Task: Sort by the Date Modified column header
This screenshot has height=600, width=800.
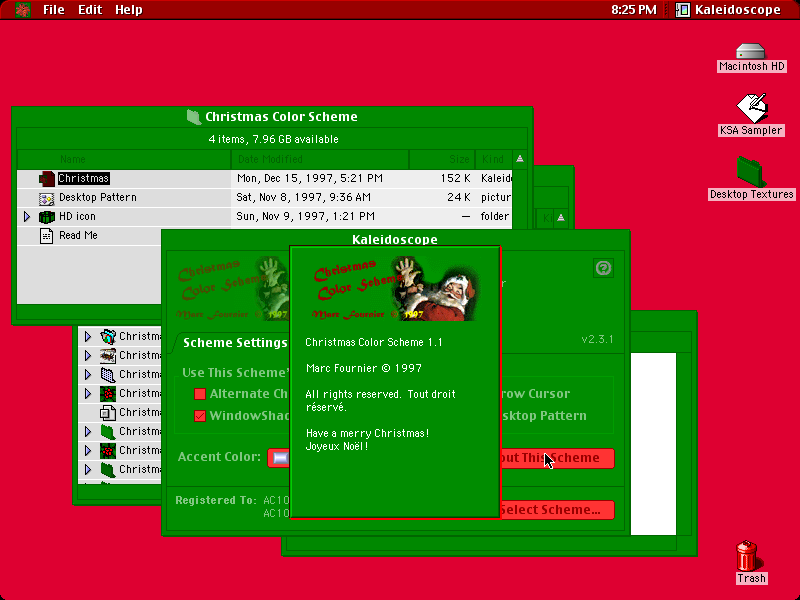Action: coord(320,159)
